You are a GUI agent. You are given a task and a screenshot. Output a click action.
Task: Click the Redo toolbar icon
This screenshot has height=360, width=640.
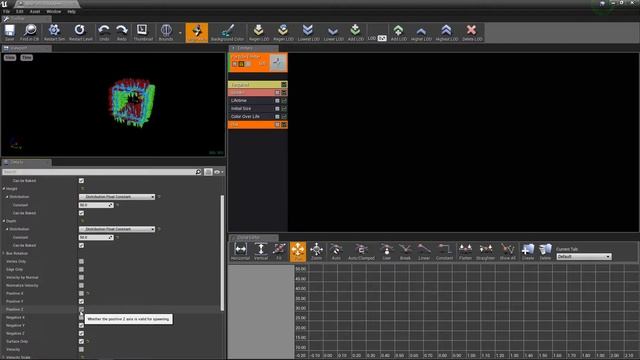click(122, 32)
